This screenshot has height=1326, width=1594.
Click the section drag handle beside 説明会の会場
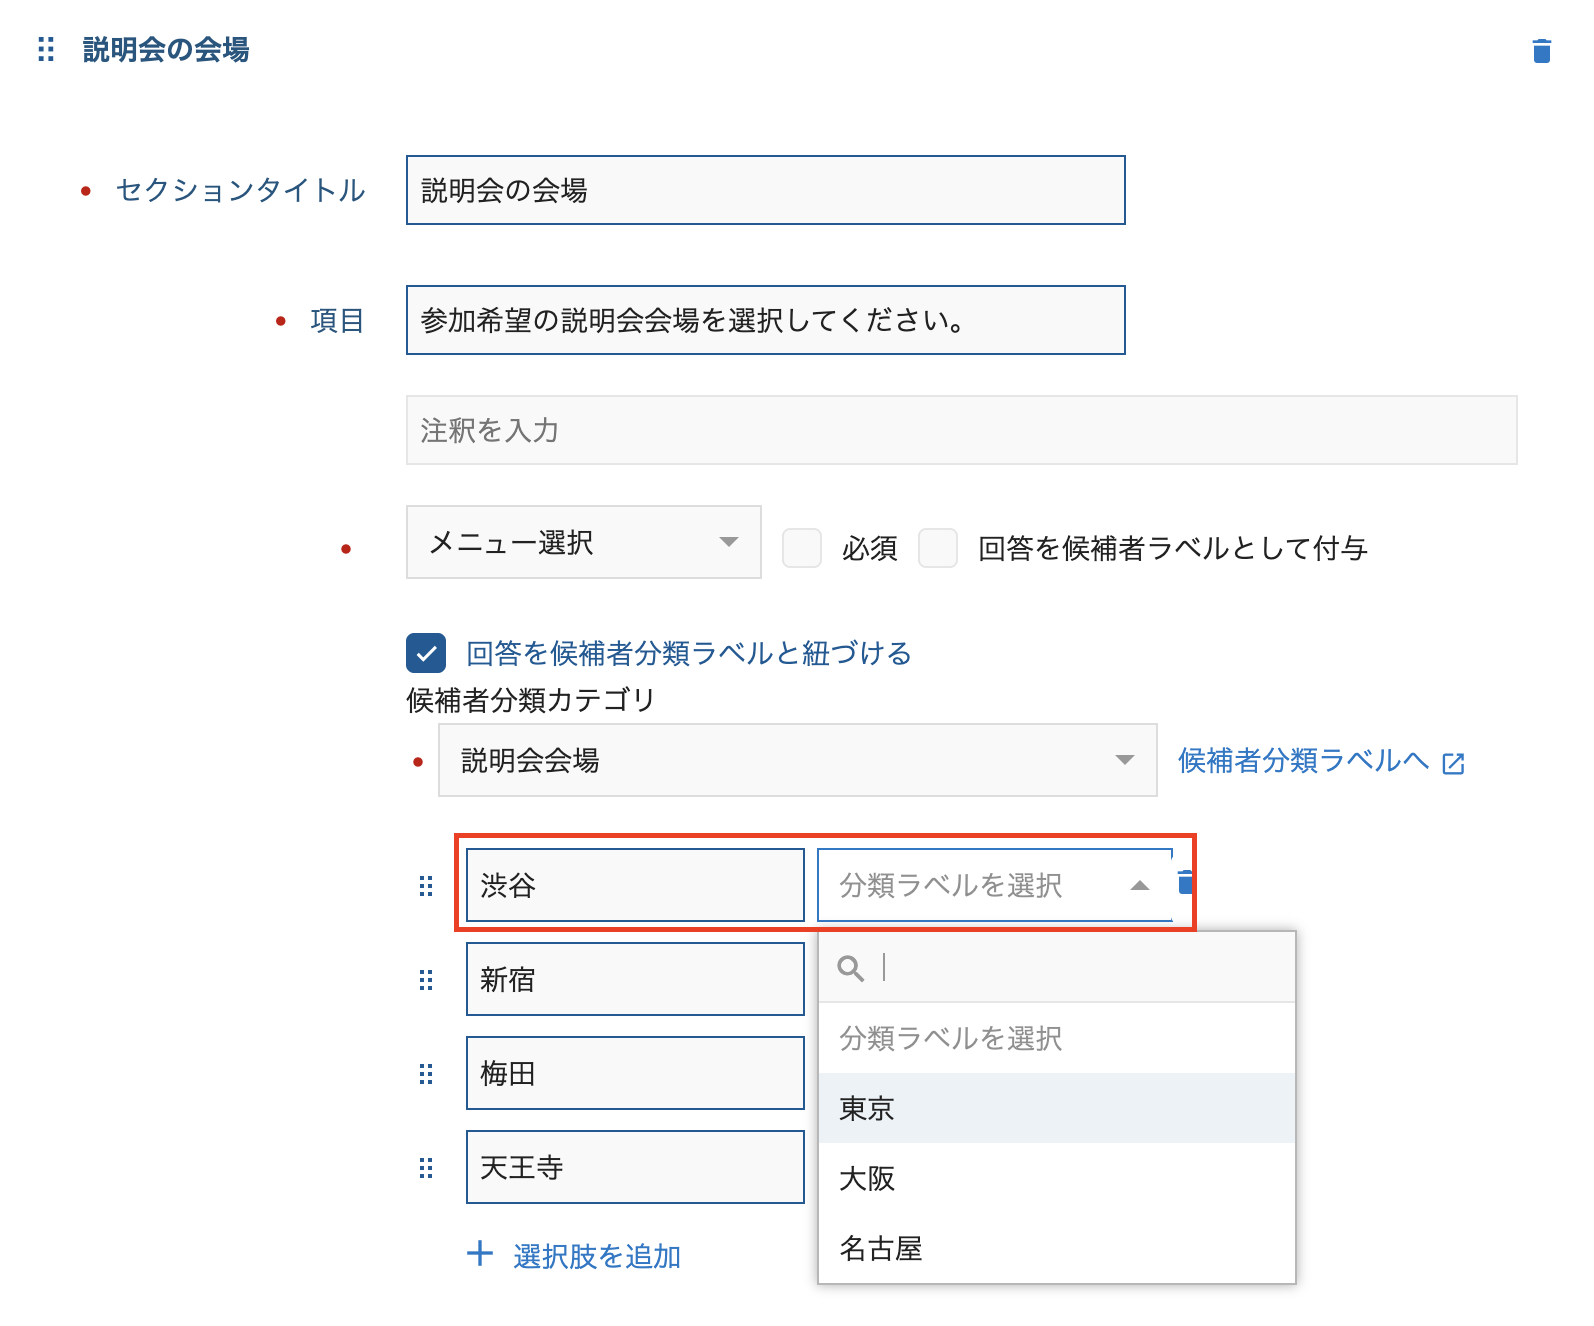coord(46,49)
